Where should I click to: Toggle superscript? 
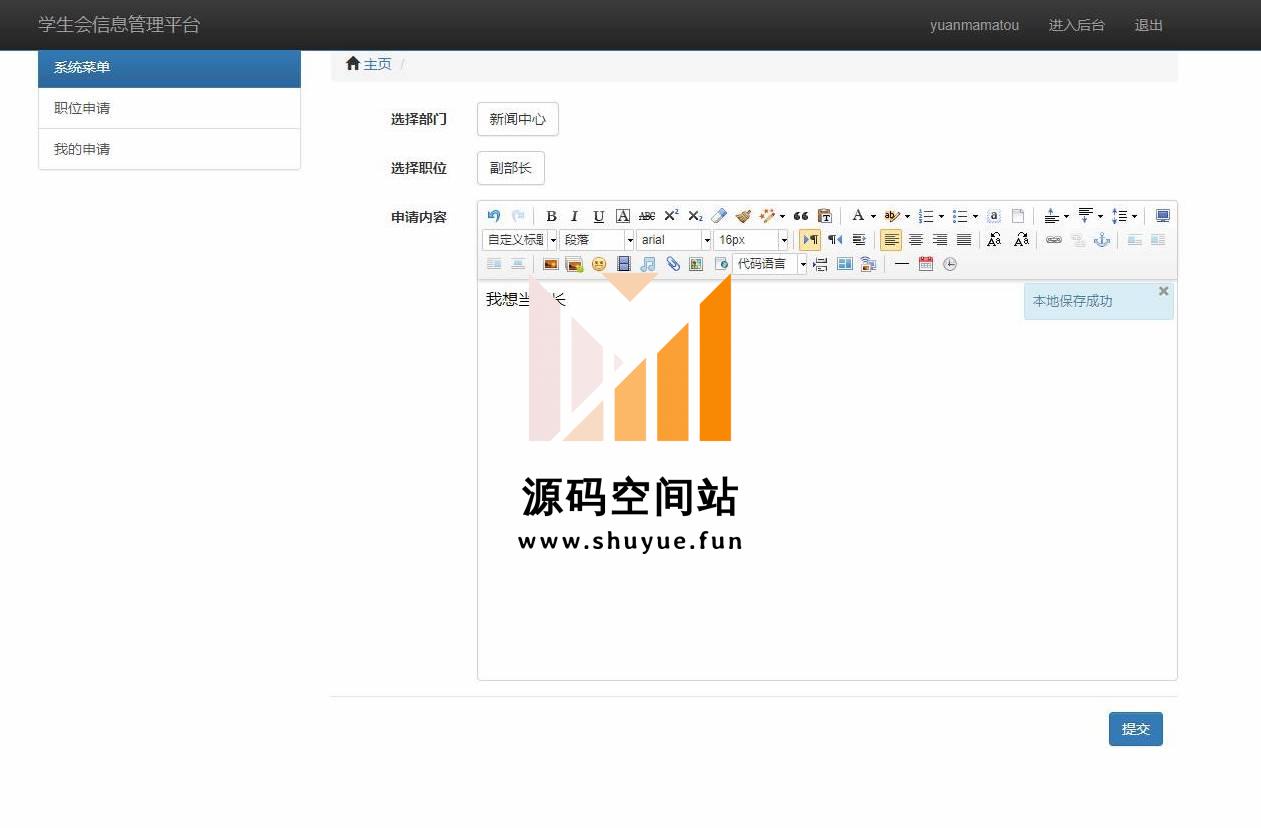671,216
